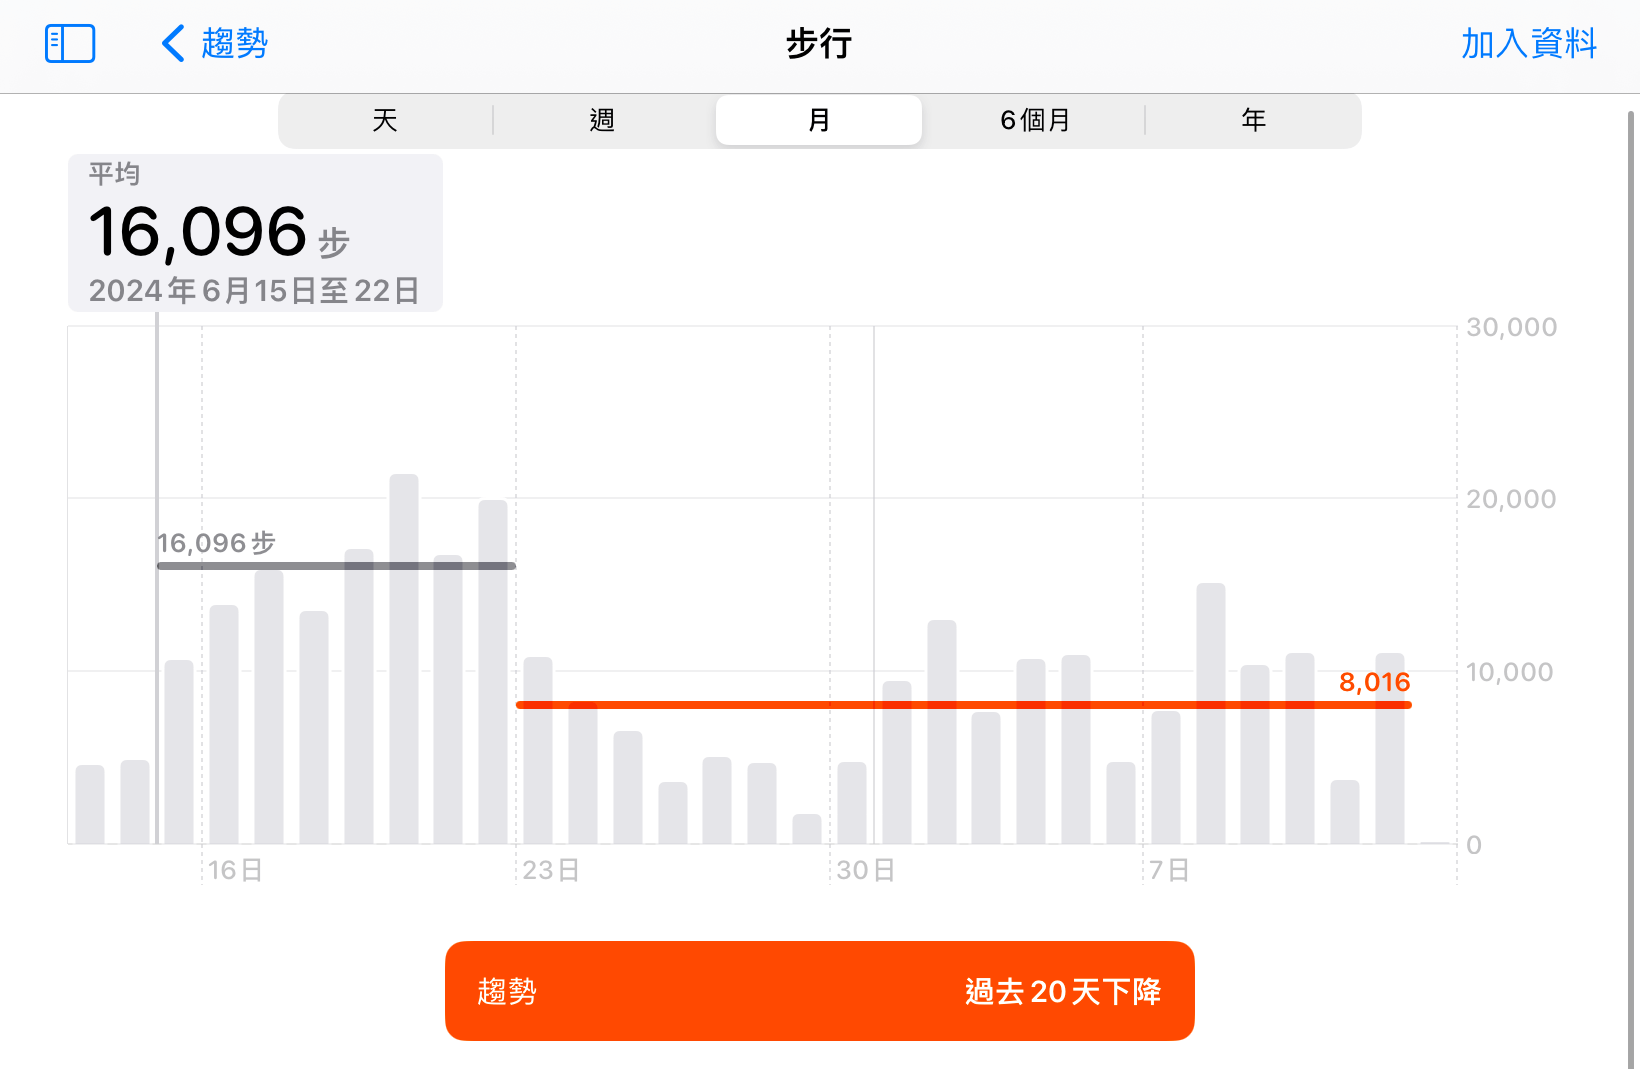This screenshot has width=1640, height=1069.
Task: Switch to the 天 (day) tab
Action: [x=385, y=121]
